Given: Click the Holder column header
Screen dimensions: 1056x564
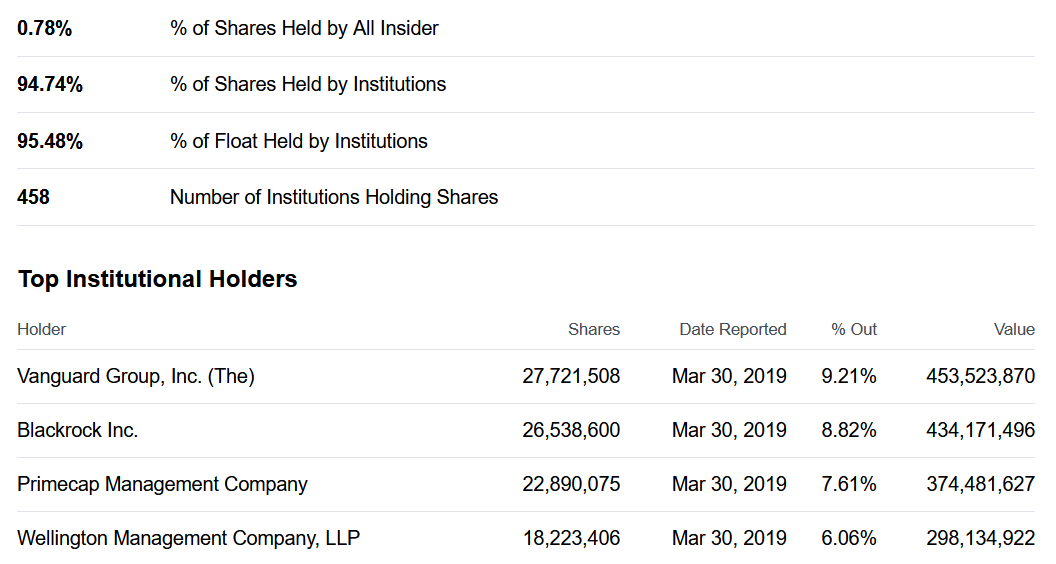Looking at the screenshot, I should tap(42, 330).
